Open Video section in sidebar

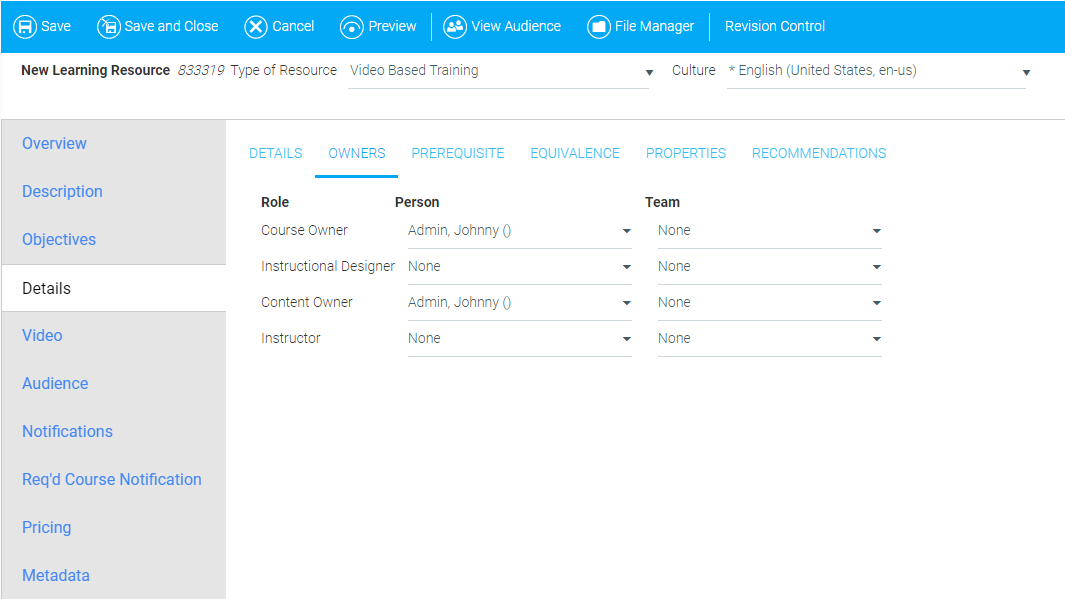42,336
